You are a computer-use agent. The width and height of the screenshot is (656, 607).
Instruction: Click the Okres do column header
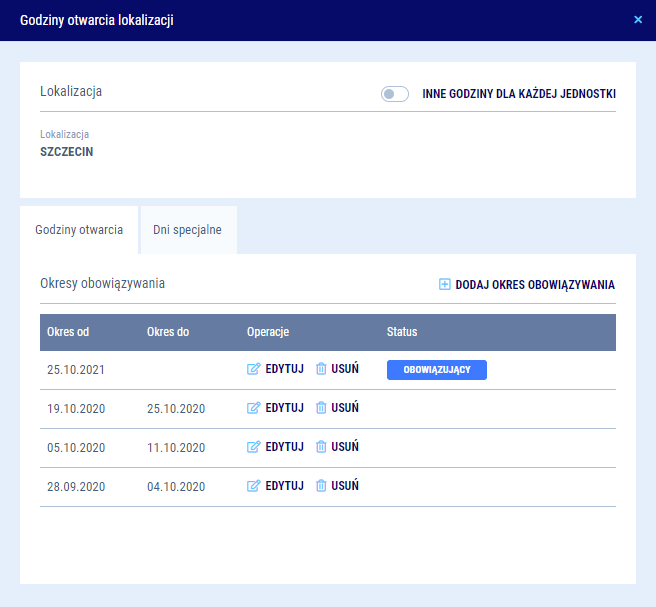[167, 332]
